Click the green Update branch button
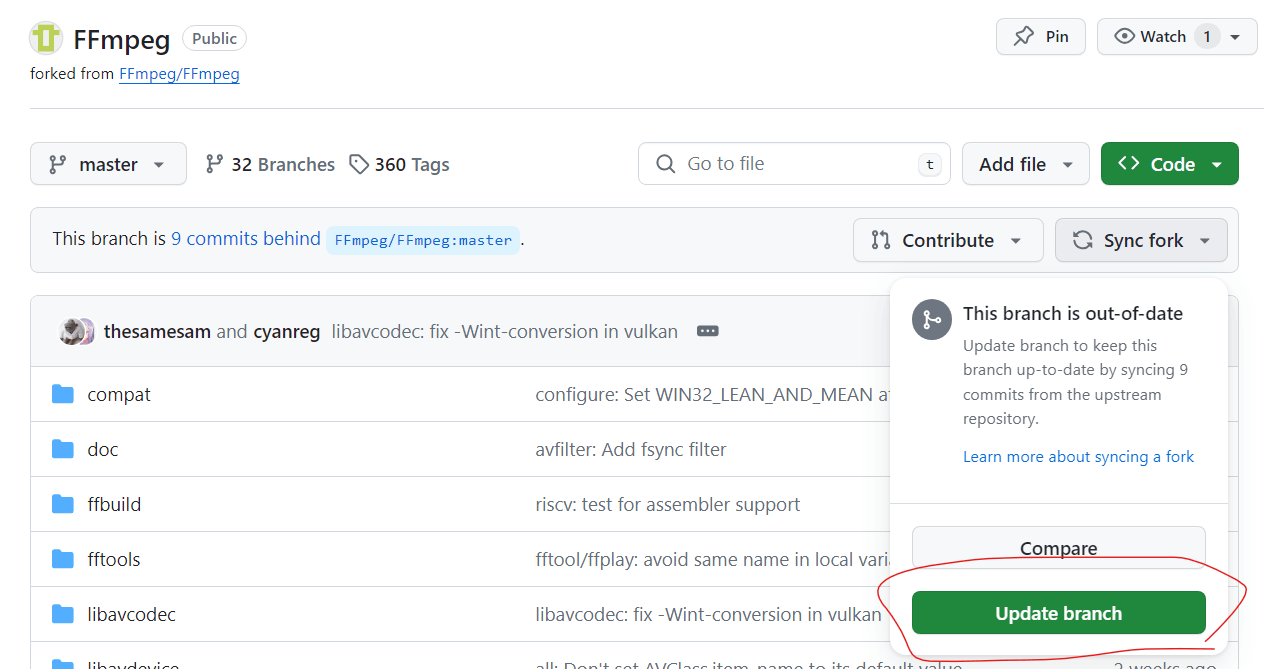1264x669 pixels. [x=1059, y=613]
